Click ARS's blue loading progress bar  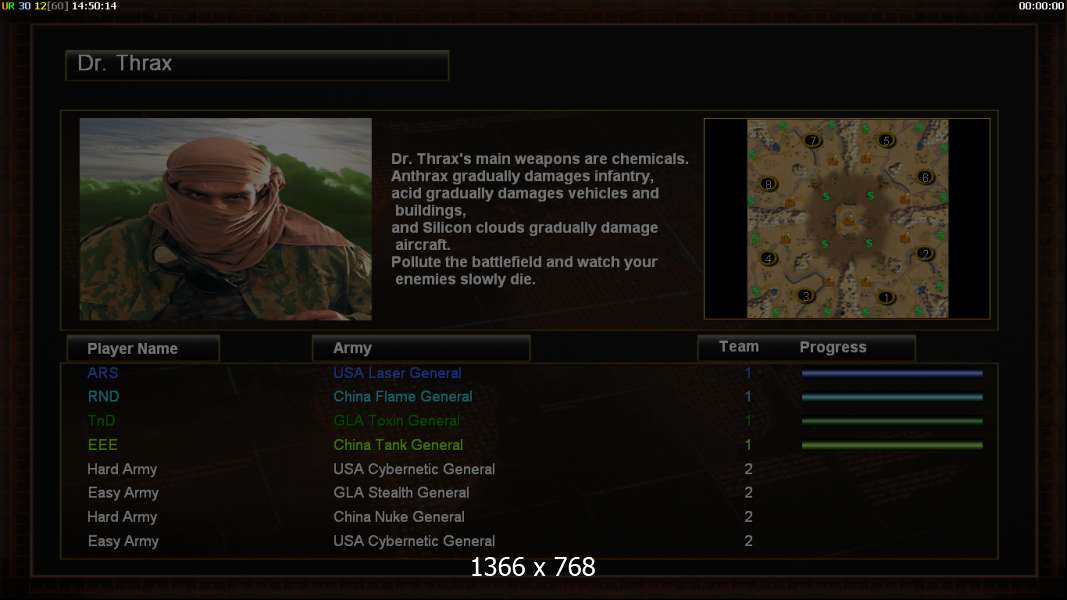[x=892, y=373]
